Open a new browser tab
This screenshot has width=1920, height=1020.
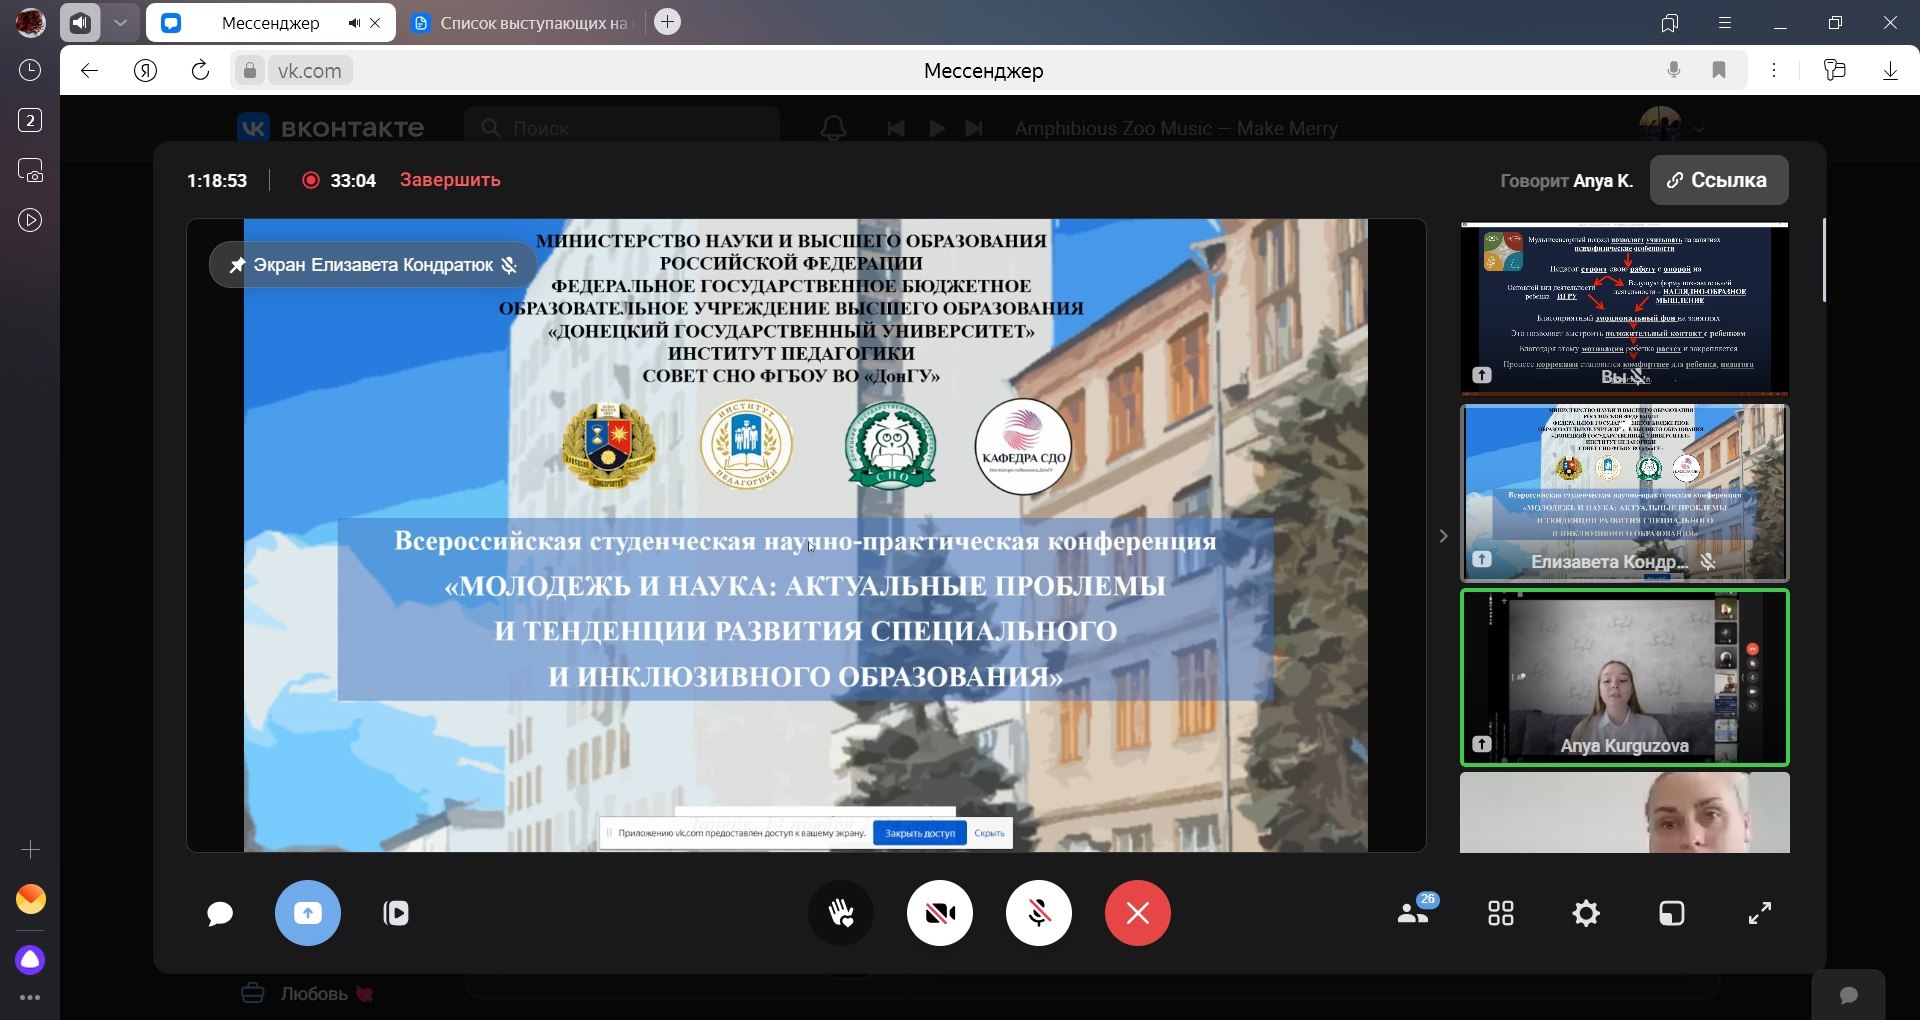[668, 22]
